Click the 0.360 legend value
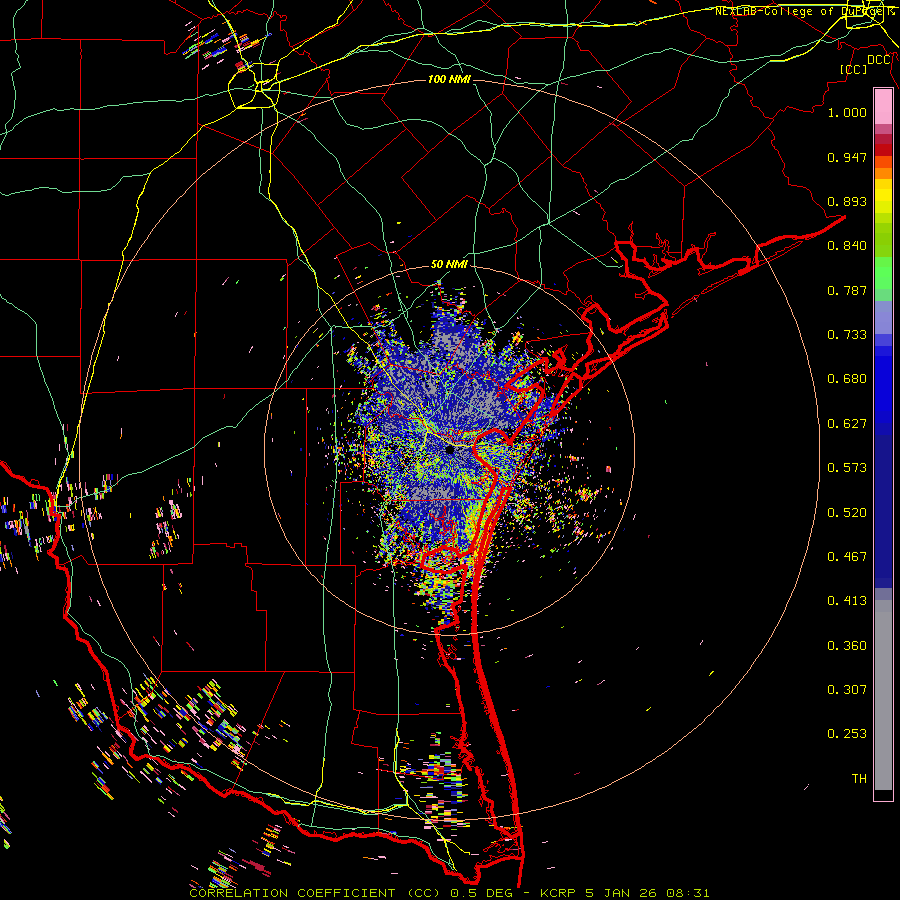This screenshot has width=900, height=900. [x=847, y=646]
